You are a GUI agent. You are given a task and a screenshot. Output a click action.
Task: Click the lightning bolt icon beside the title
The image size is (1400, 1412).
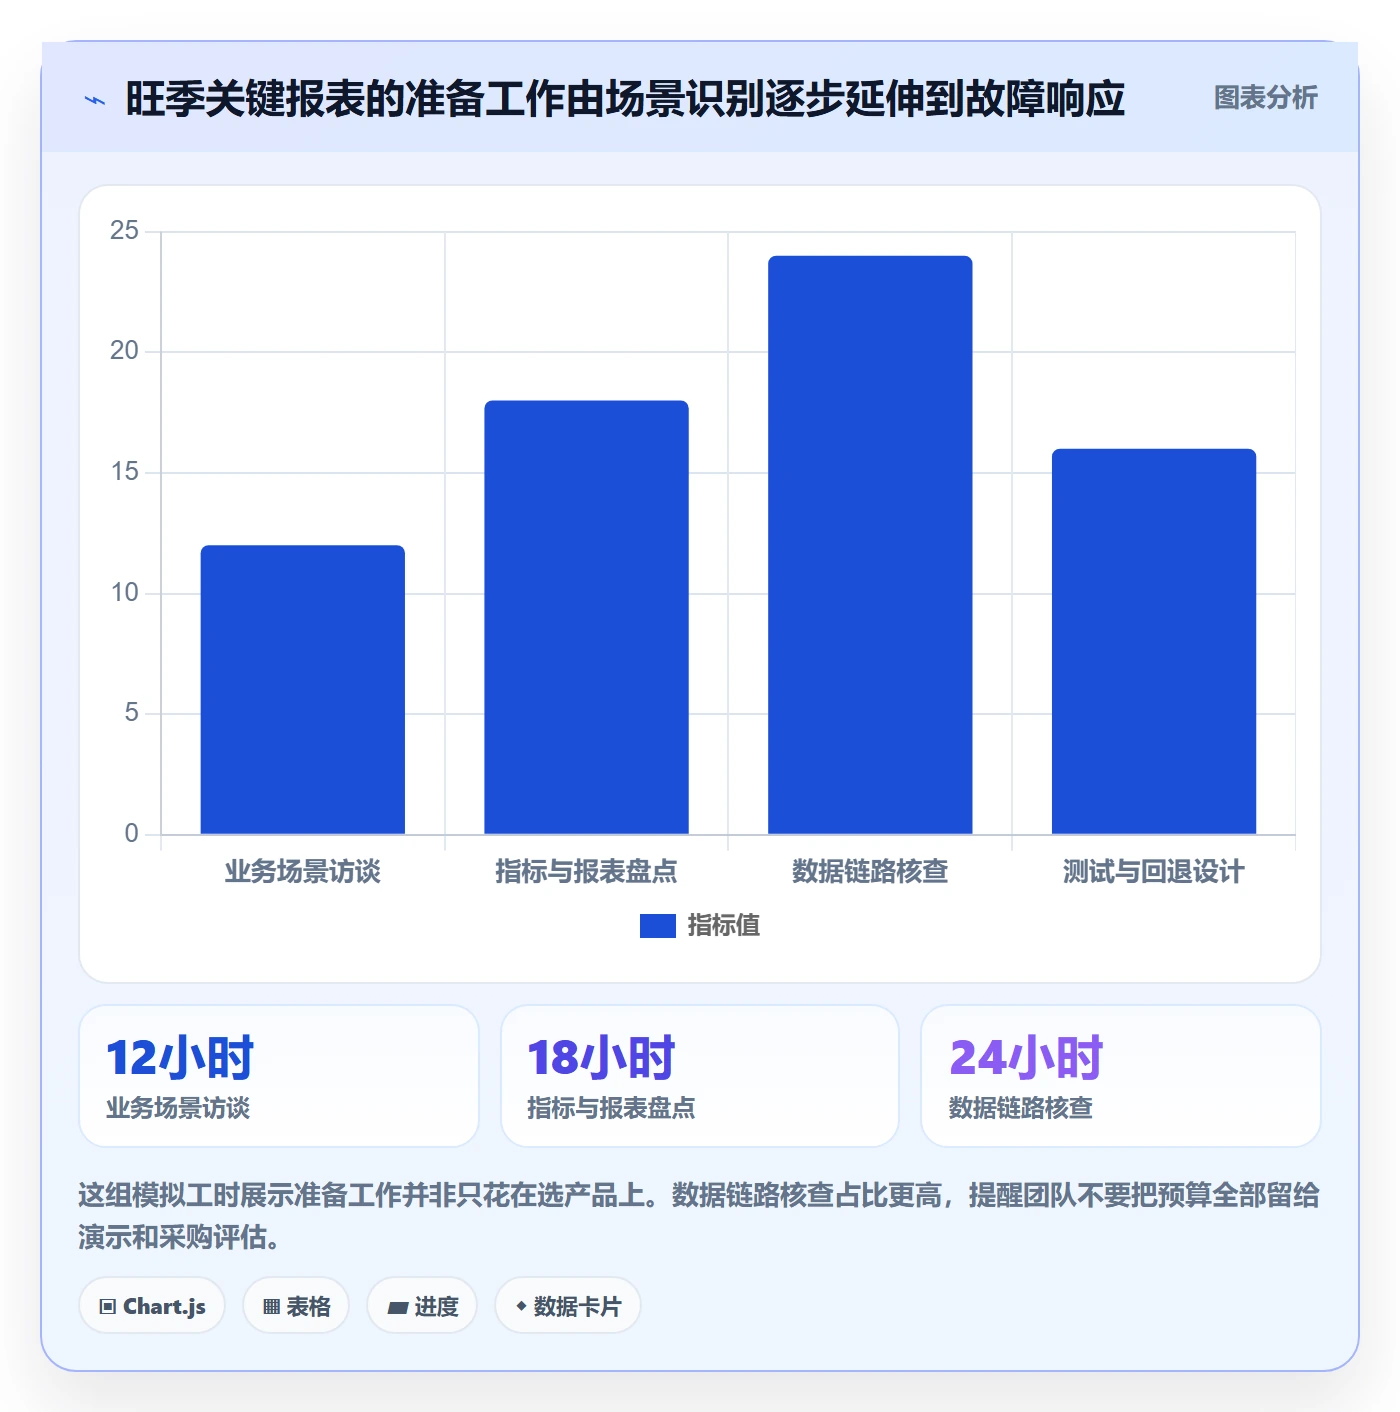click(x=95, y=100)
